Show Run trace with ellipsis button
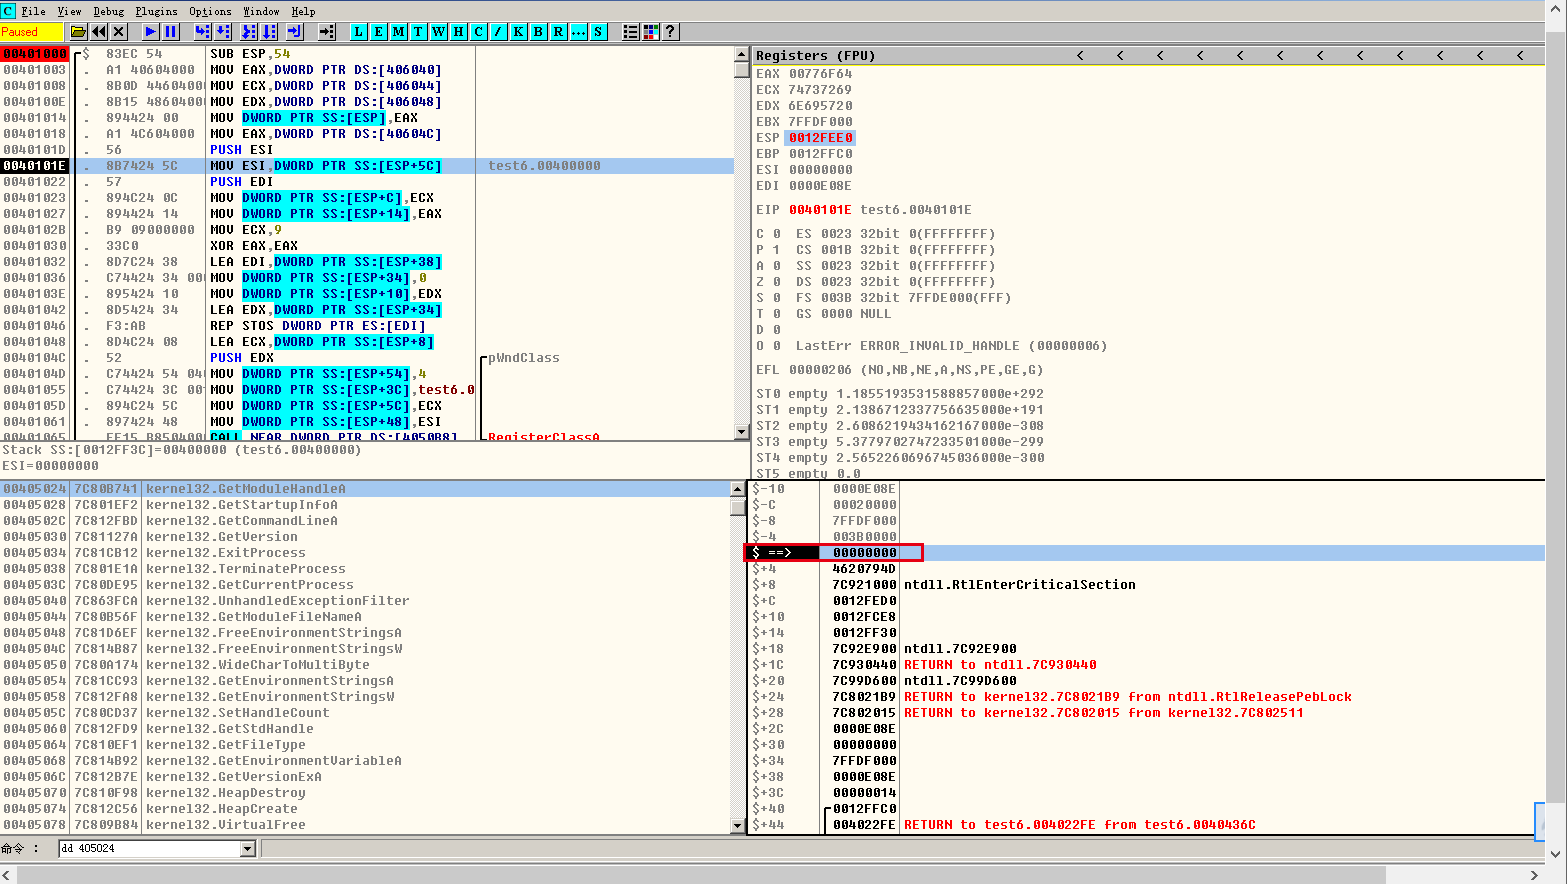 coord(579,32)
